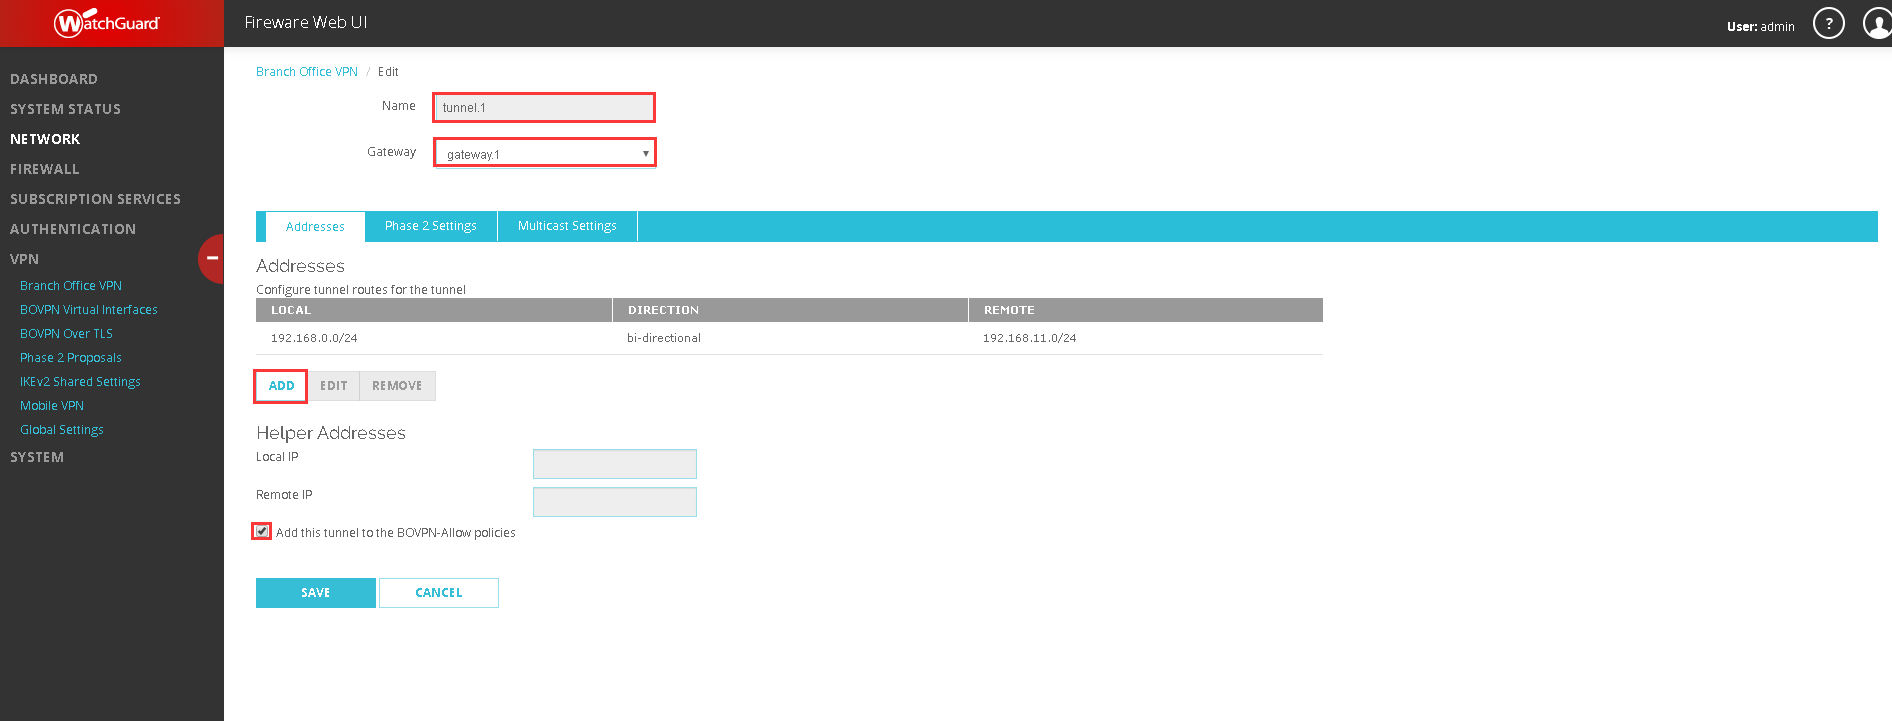
Task: Switch to the Phase 2 Settings tab
Action: 431,226
